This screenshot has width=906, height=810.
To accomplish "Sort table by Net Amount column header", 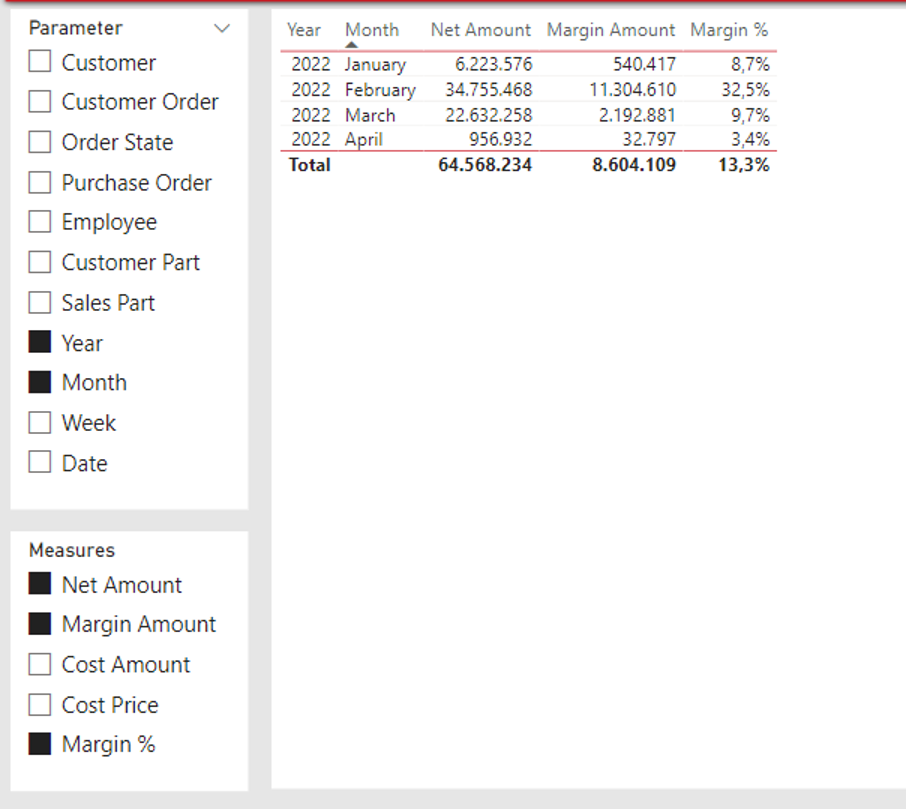I will [481, 30].
